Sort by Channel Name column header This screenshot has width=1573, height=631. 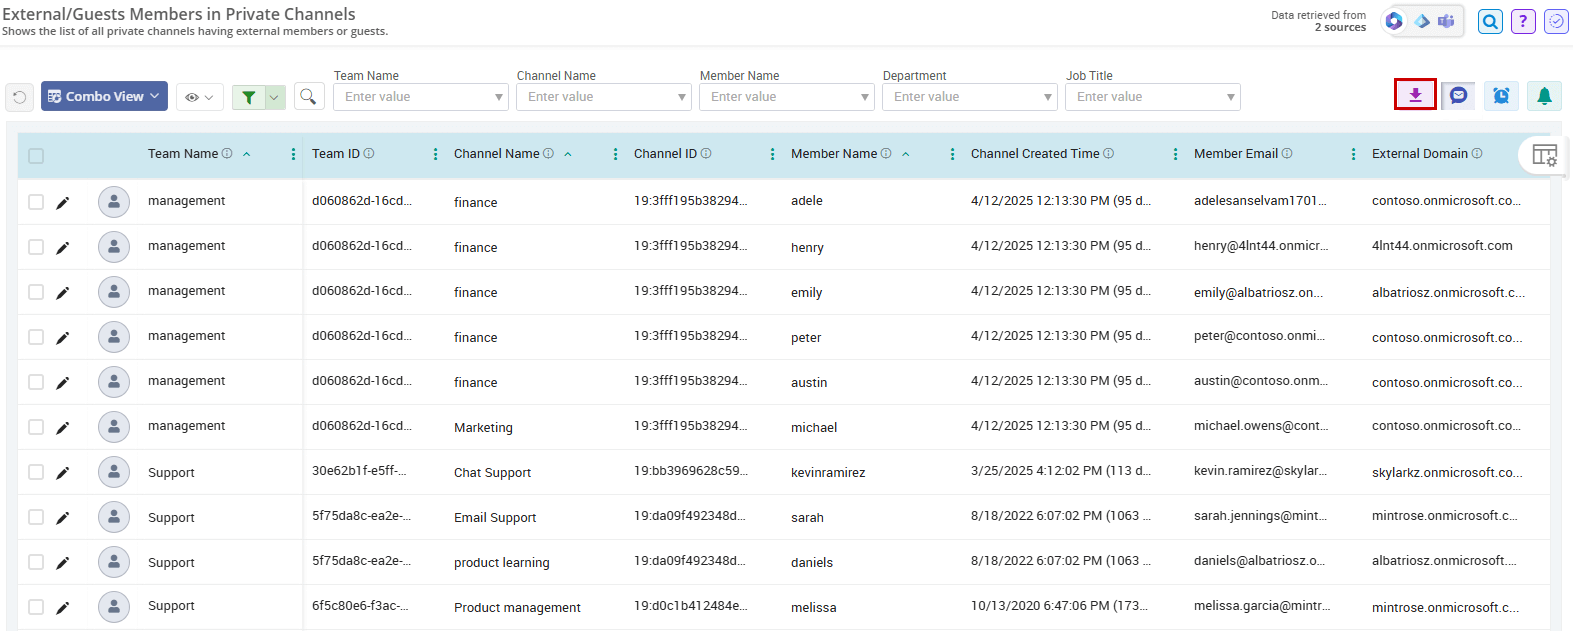(497, 153)
